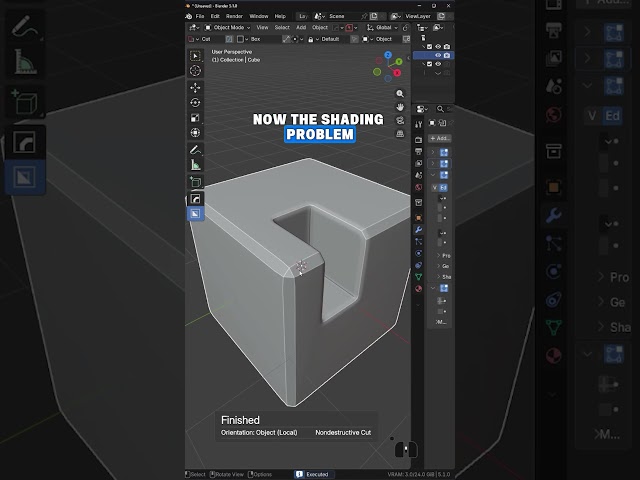640x480 pixels.
Task: Open the viewport Add menu
Action: [301, 28]
